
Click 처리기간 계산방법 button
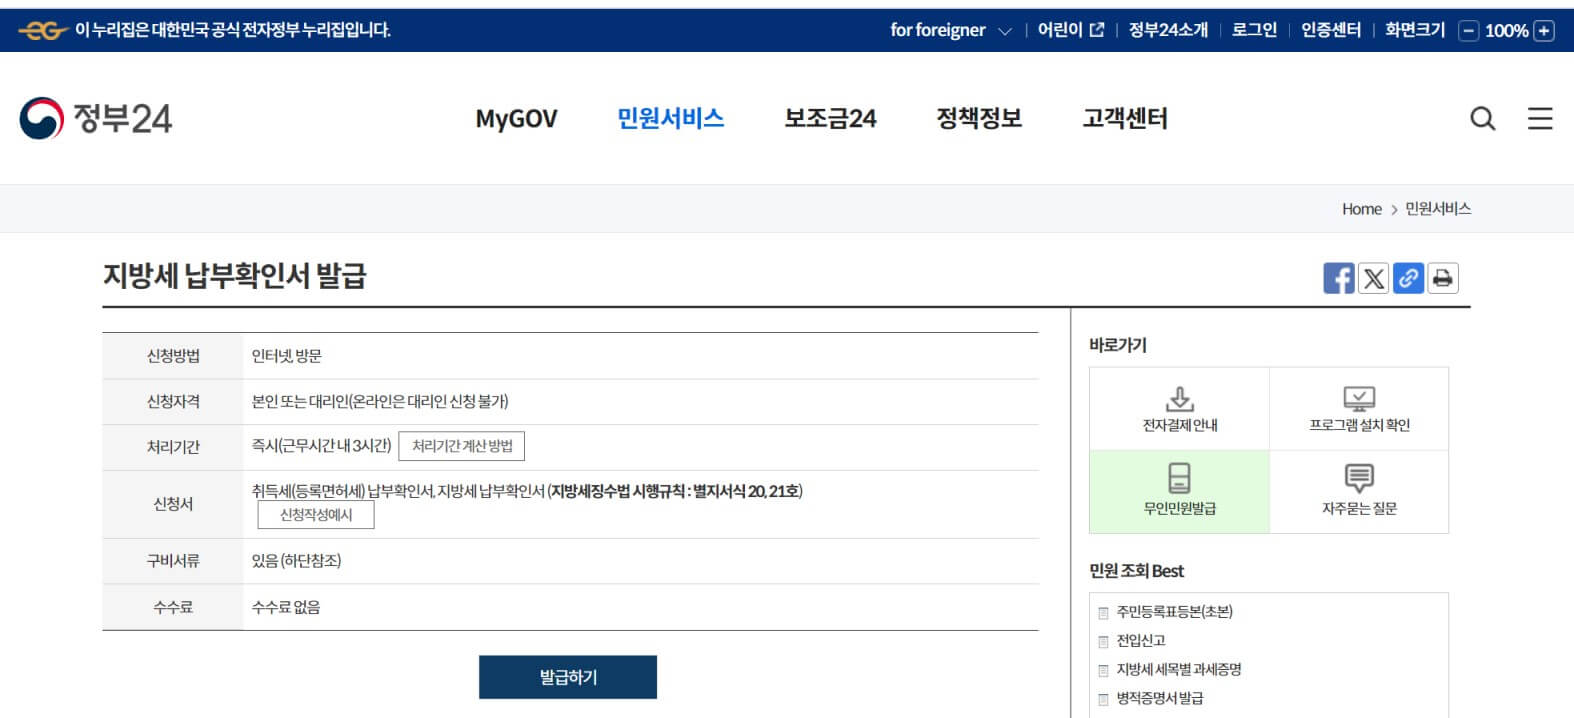pyautogui.click(x=462, y=446)
